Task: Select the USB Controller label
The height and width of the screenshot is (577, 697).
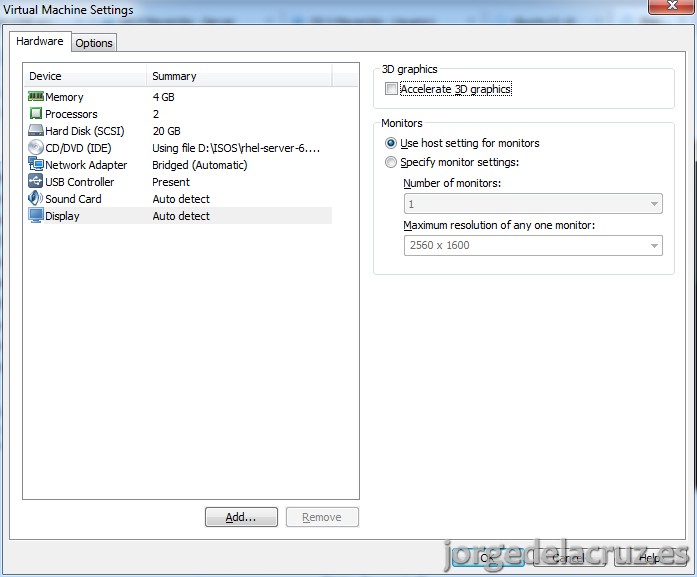Action: tap(80, 182)
